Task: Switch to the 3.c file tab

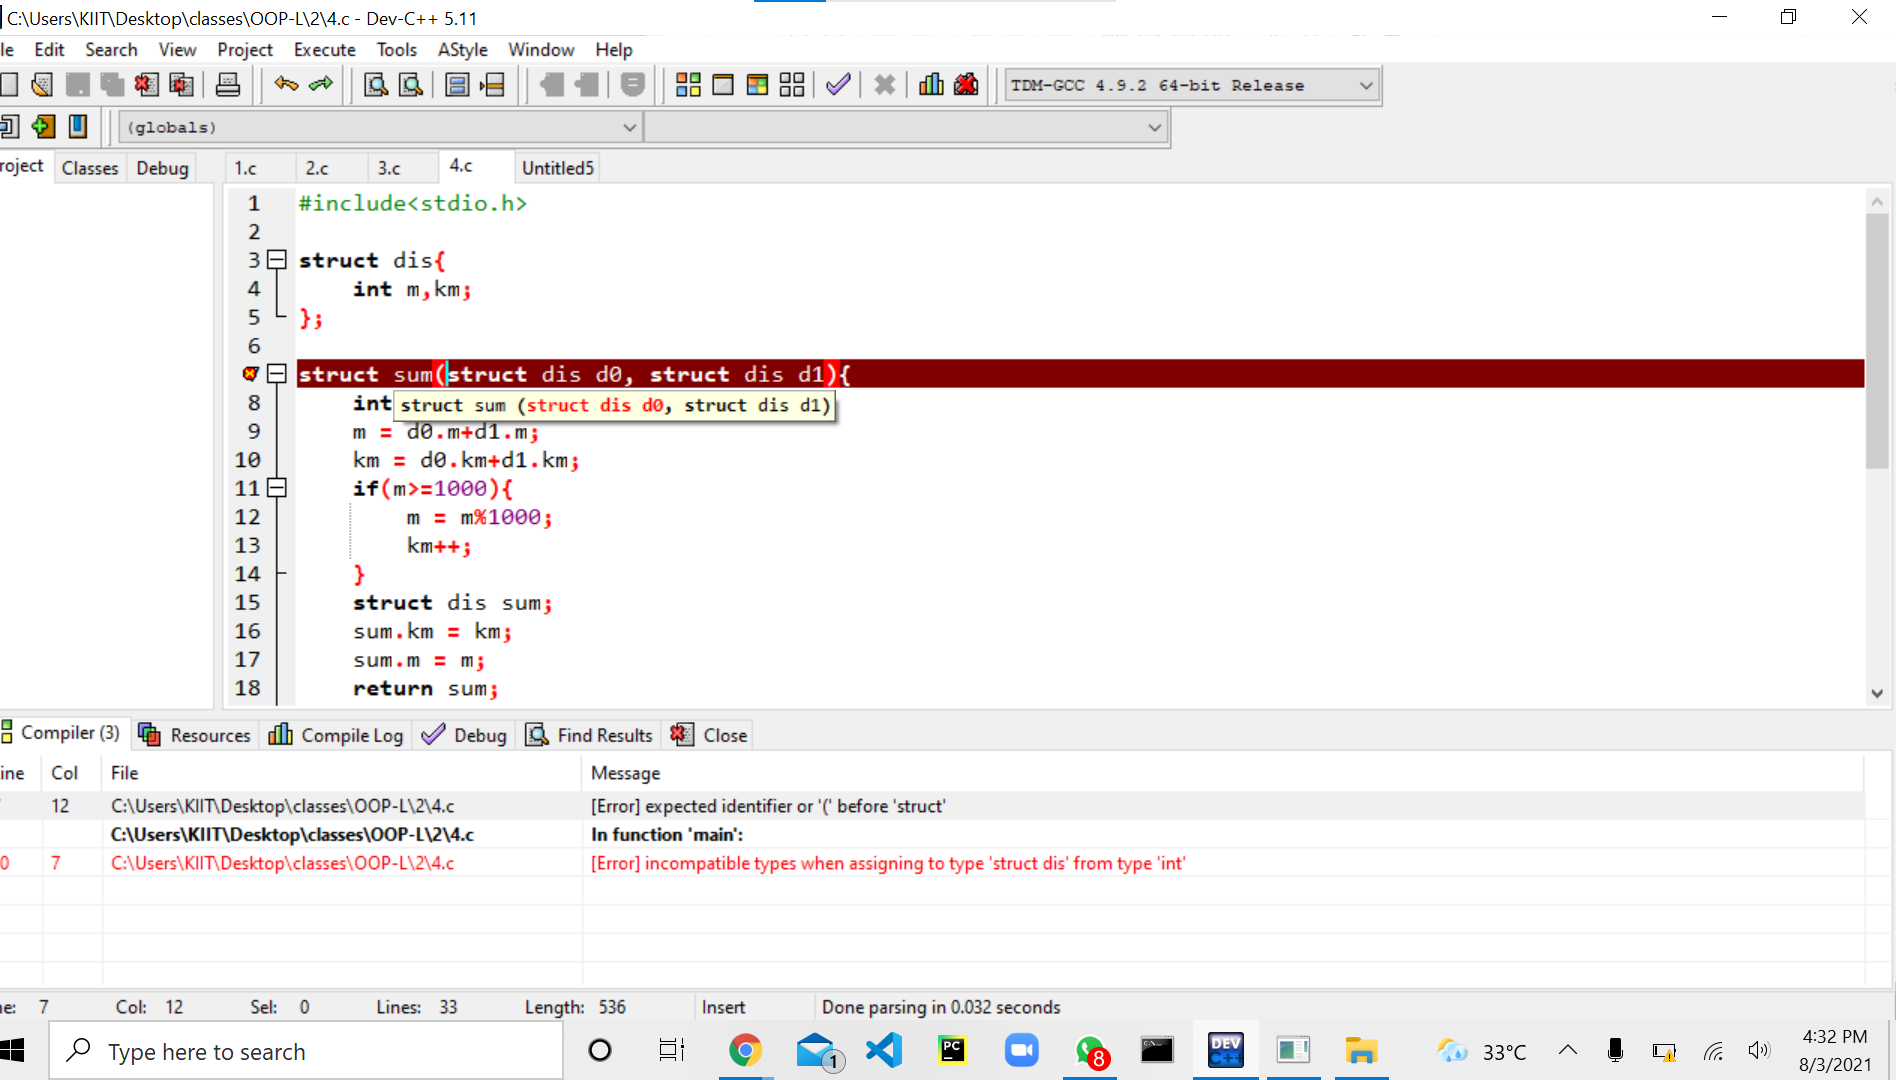Action: pos(389,168)
